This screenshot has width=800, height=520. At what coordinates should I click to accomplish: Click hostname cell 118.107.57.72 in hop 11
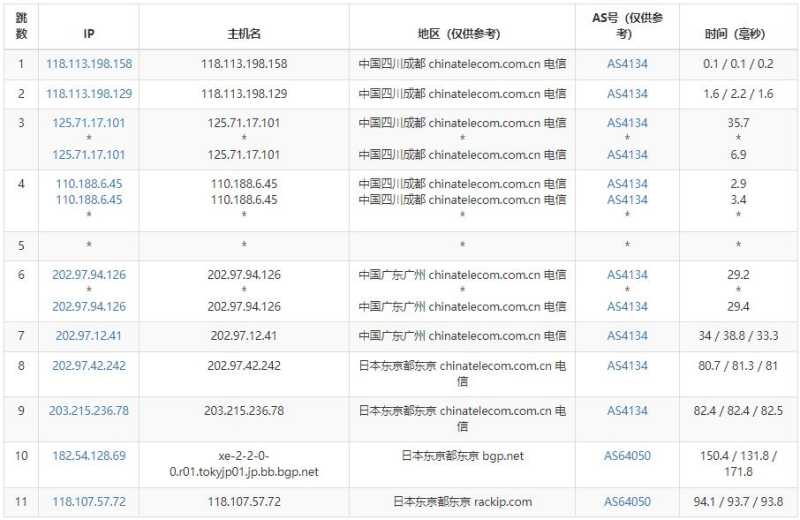click(244, 502)
